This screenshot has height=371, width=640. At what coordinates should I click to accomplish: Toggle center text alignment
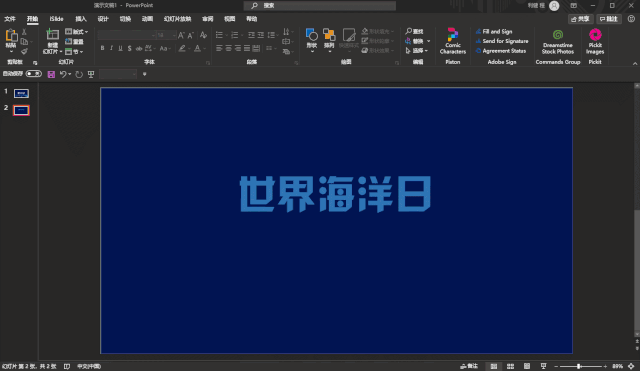click(228, 49)
